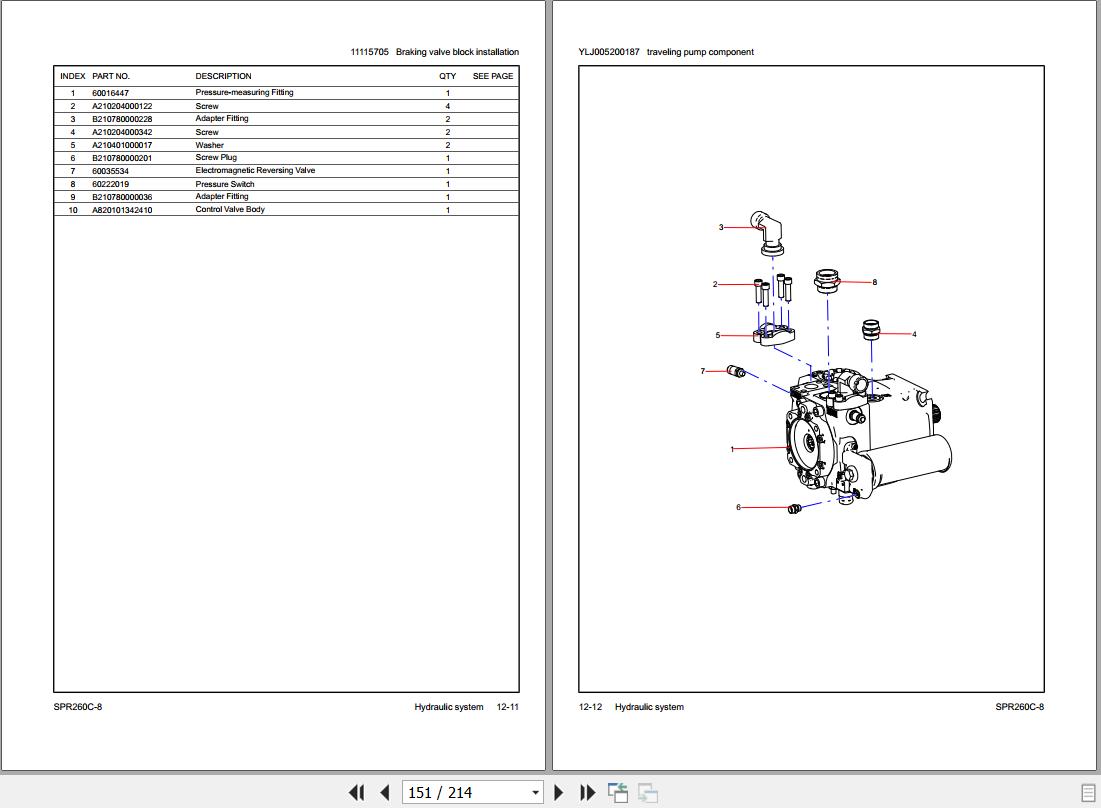Screen dimensions: 1101x808
Task: Click part number A820101342410
Action: [122, 210]
